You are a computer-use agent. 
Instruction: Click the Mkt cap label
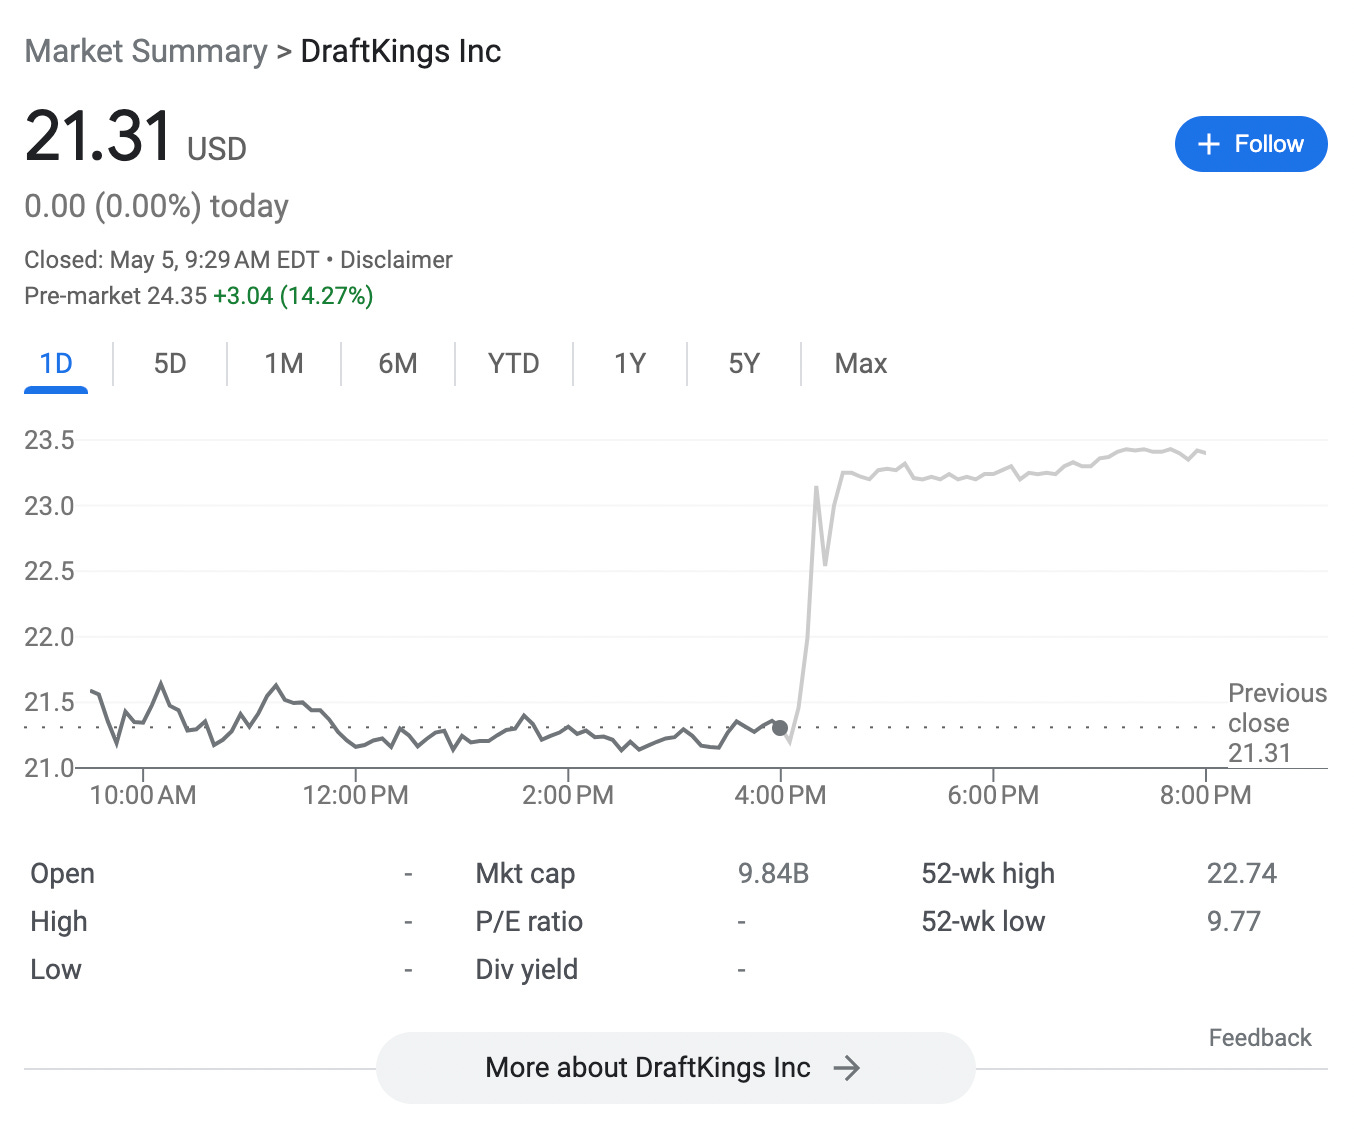525,874
